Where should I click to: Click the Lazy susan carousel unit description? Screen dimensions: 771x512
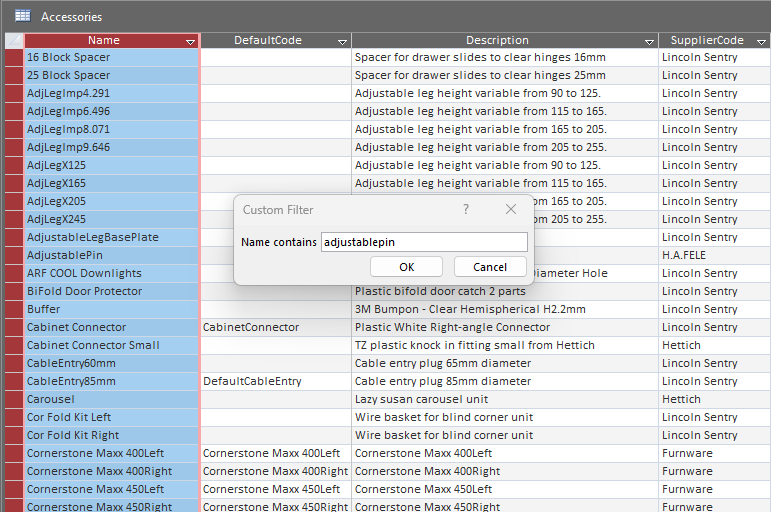(505, 399)
